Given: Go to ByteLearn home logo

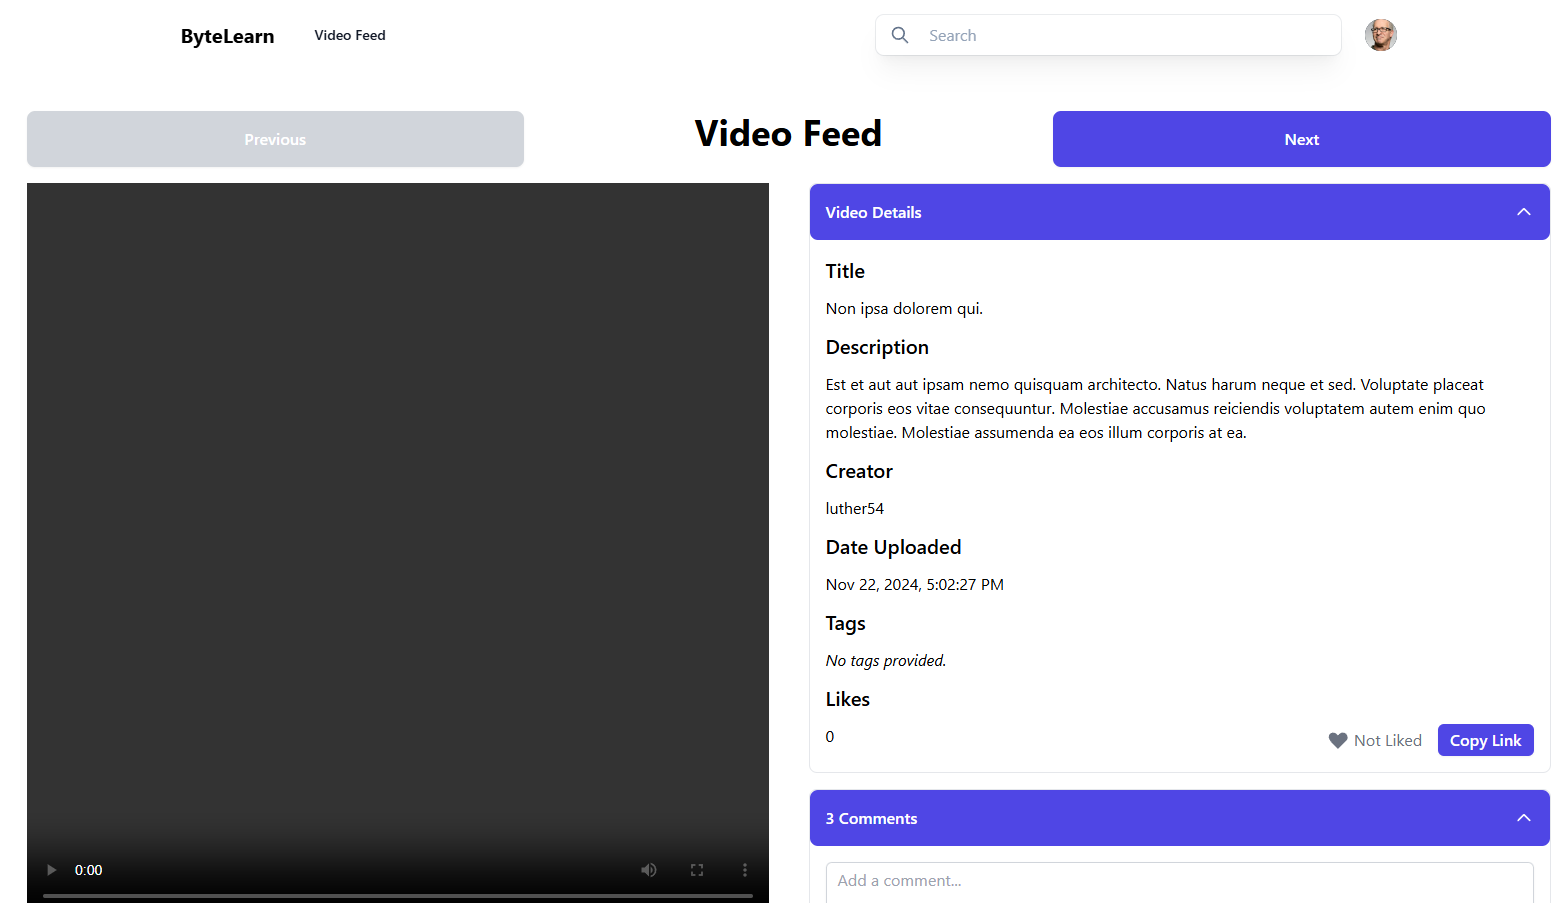Looking at the screenshot, I should coord(227,36).
